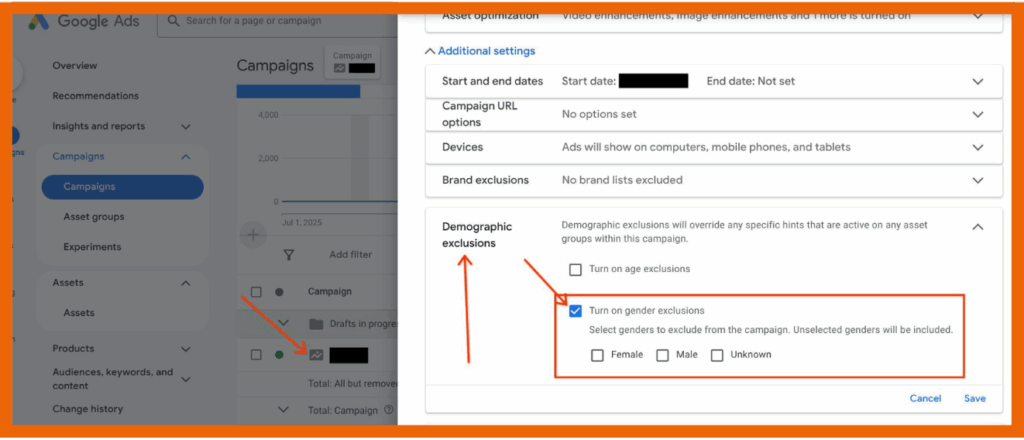Check the Female gender exclusion box
Image resolution: width=1024 pixels, height=440 pixels.
click(x=597, y=355)
